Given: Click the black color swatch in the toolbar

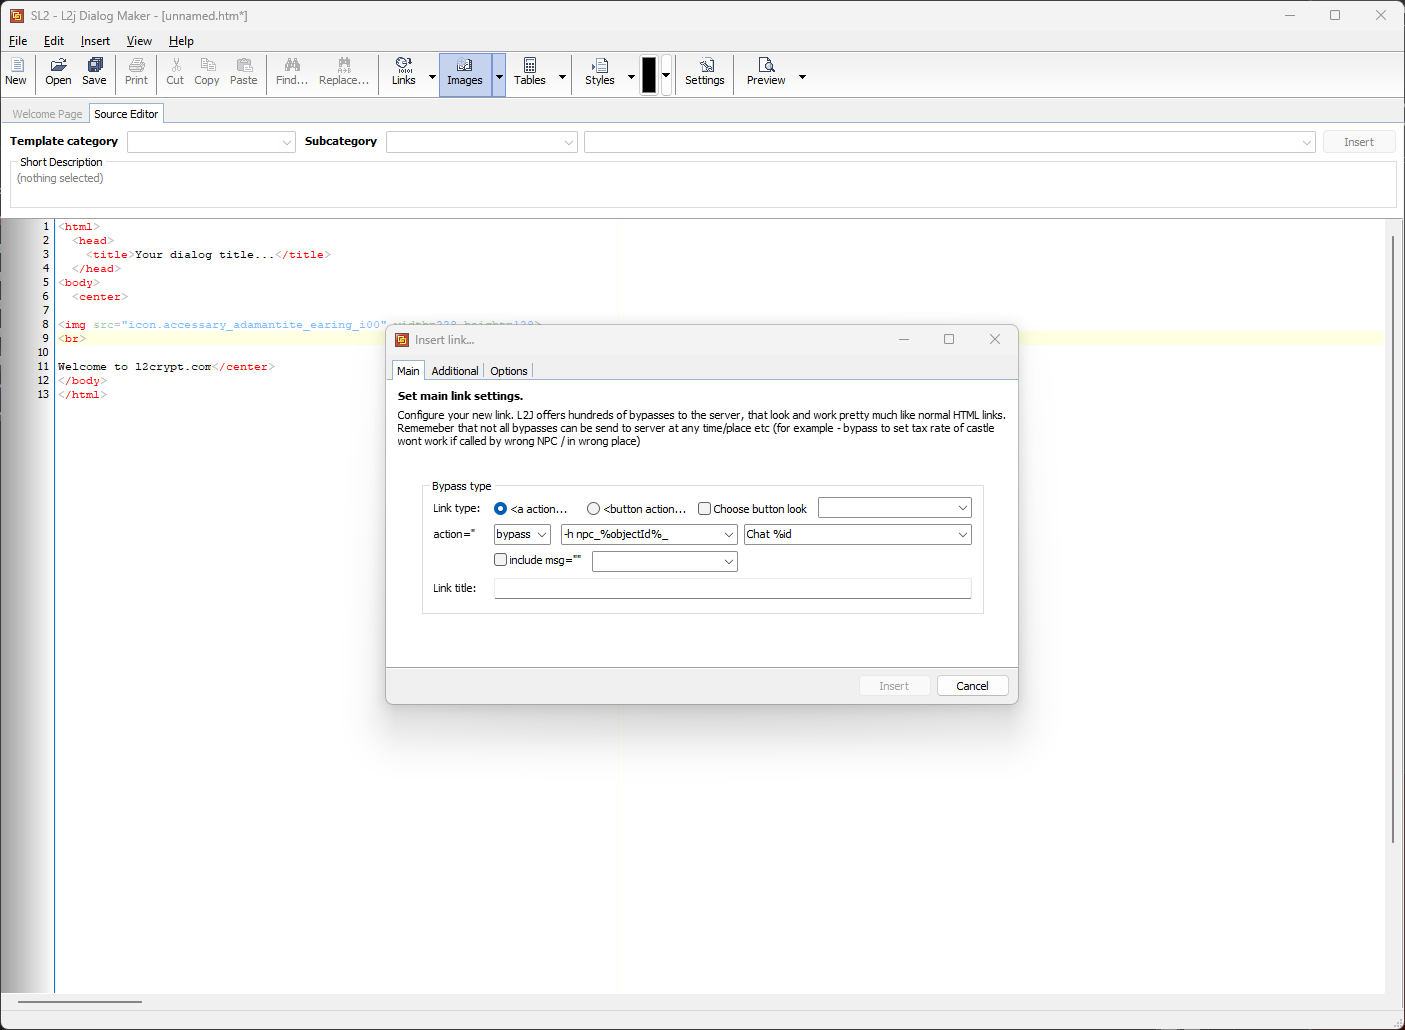Looking at the screenshot, I should (x=648, y=74).
